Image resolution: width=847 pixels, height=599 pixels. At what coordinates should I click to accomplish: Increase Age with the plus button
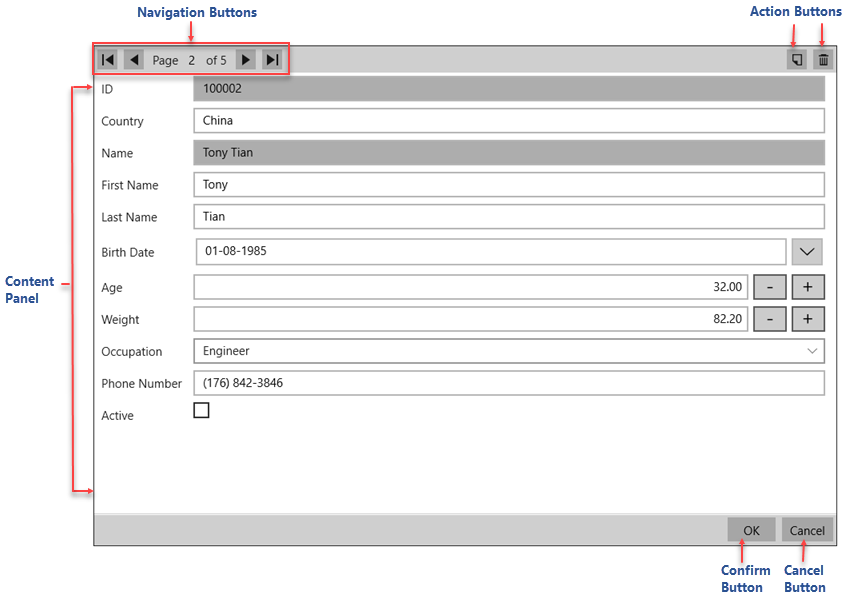(x=808, y=288)
